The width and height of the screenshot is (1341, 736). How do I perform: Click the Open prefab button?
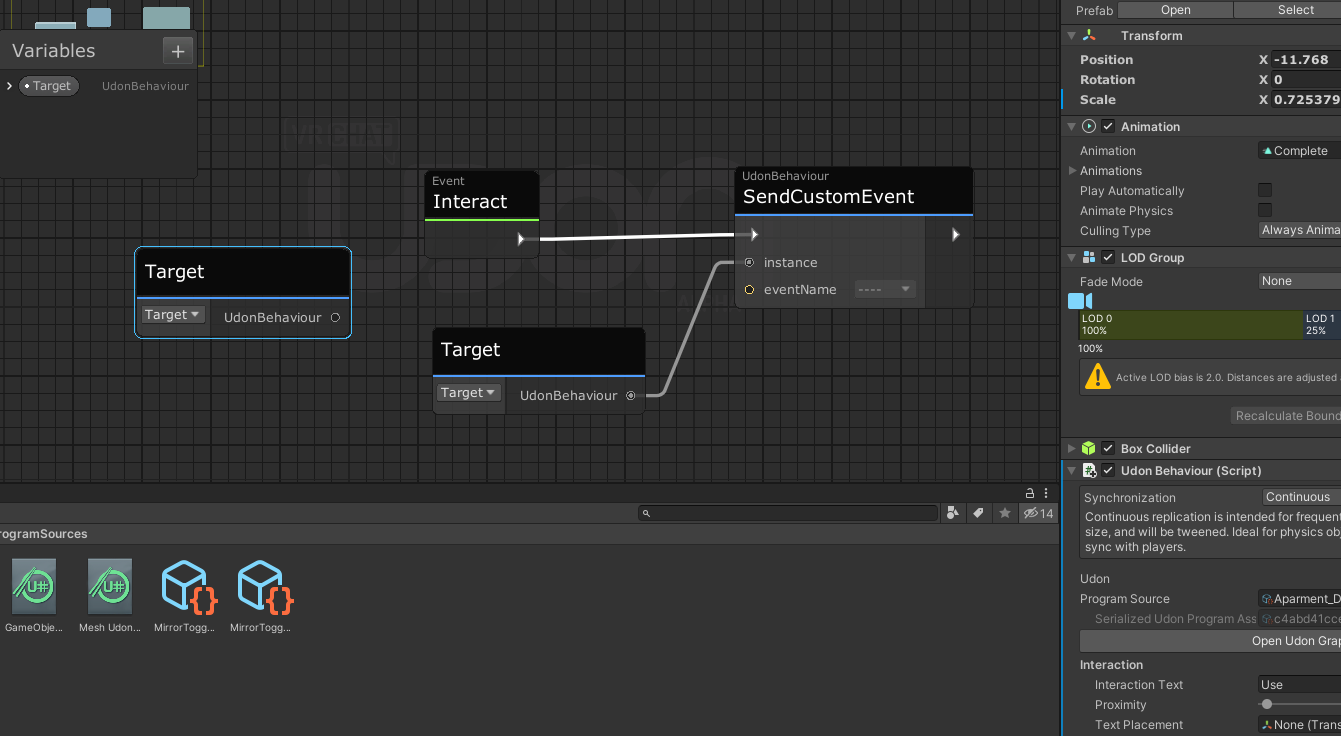pos(1176,10)
